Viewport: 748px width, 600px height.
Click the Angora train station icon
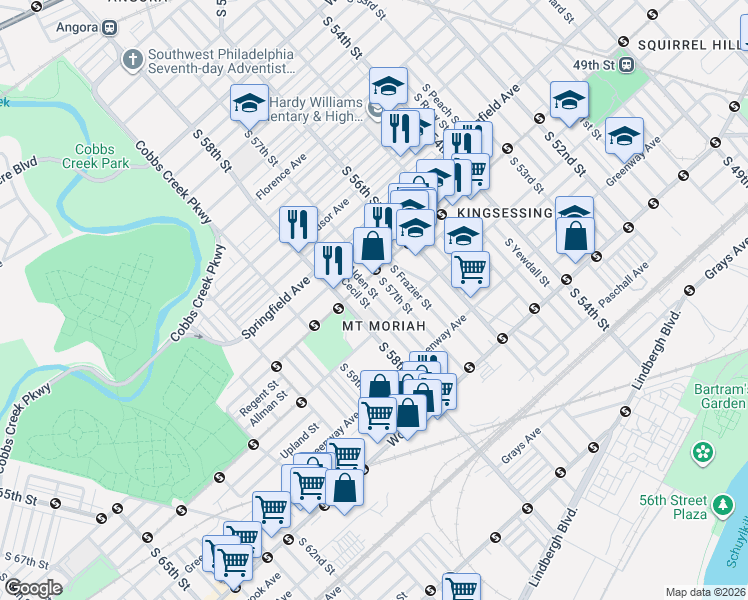coord(110,28)
